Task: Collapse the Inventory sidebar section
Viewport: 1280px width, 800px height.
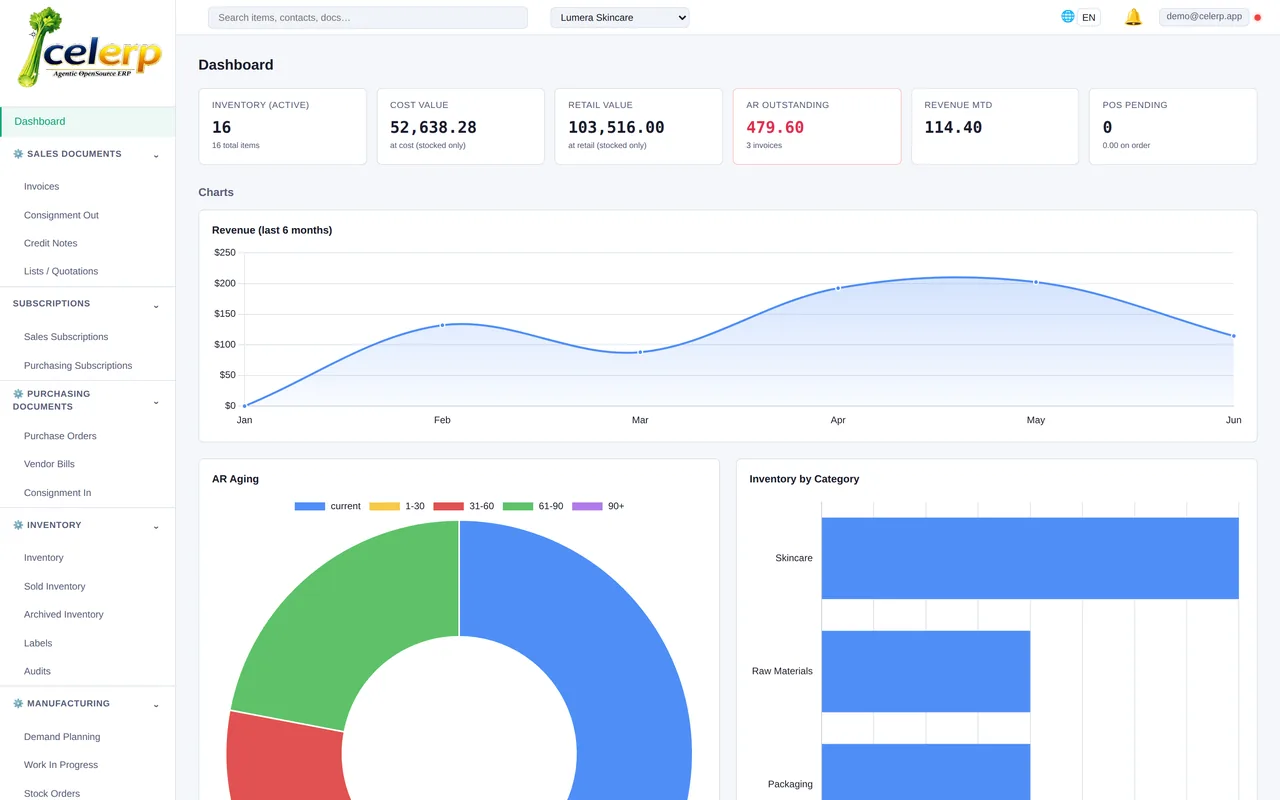Action: coord(156,526)
